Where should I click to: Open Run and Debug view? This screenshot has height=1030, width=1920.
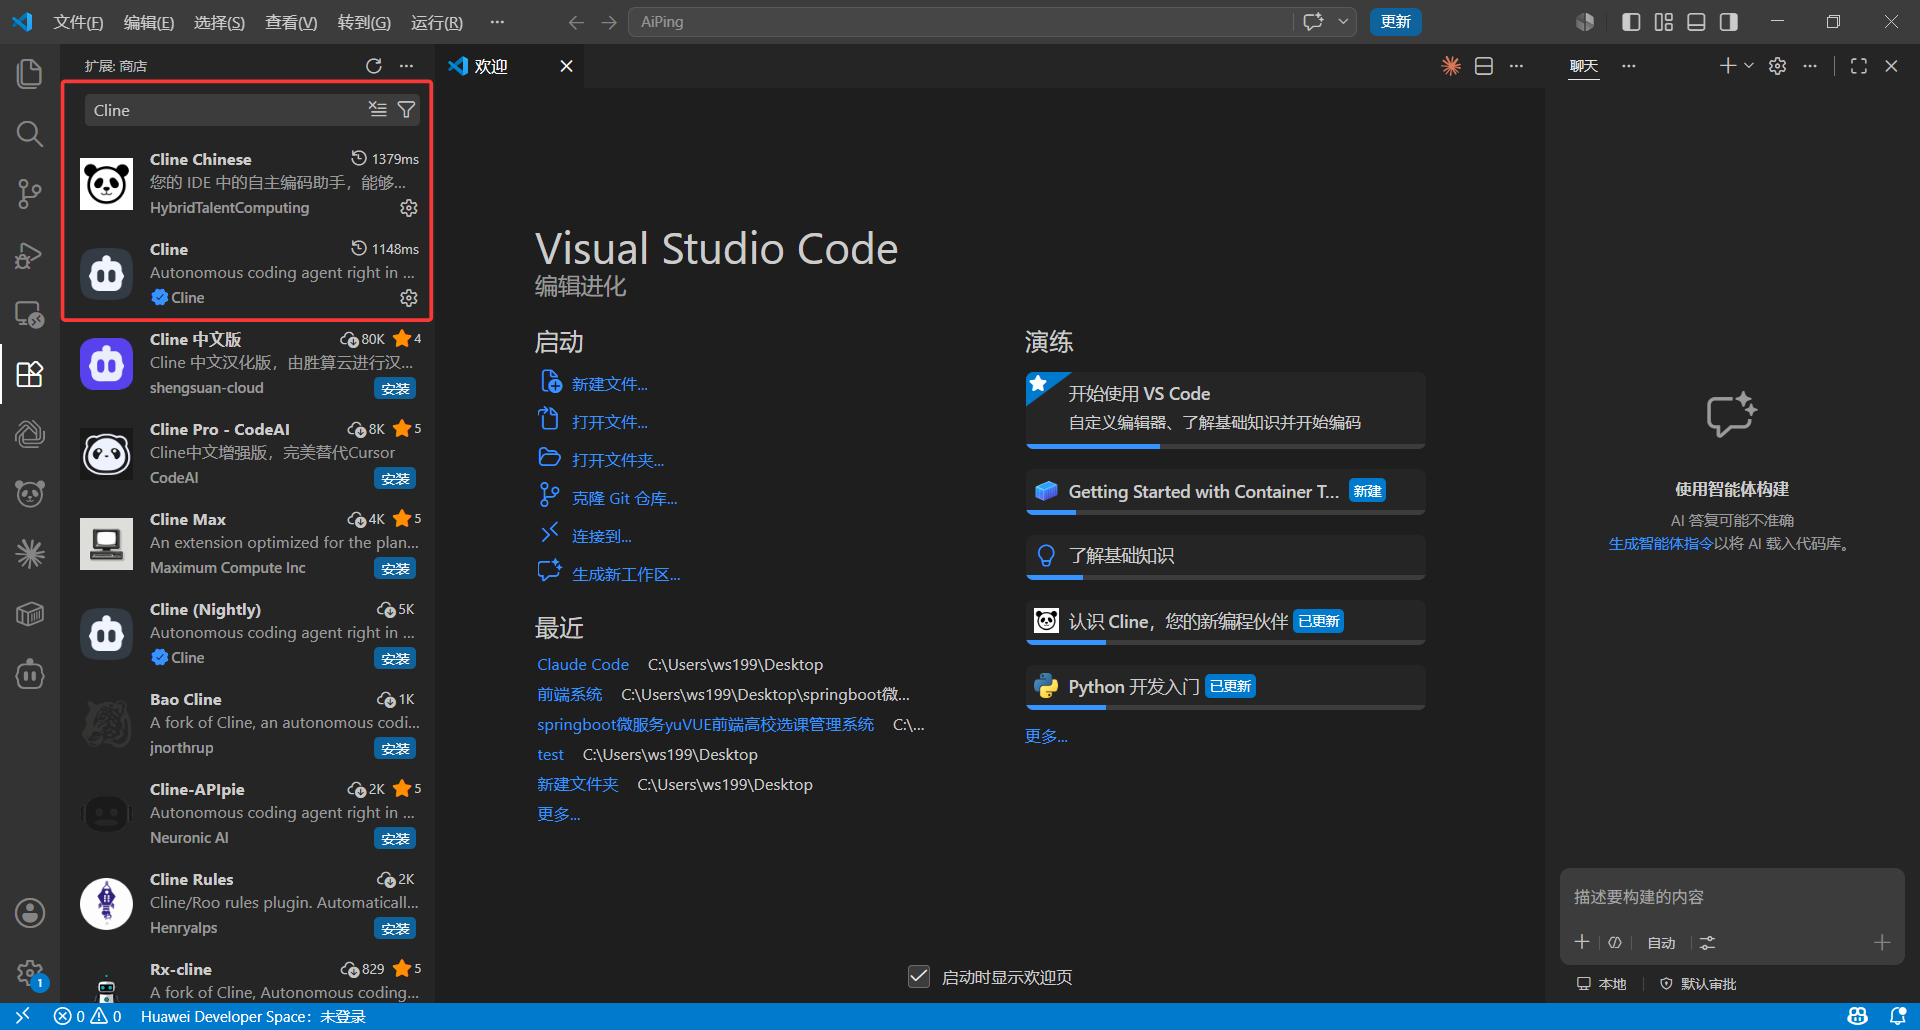tap(30, 254)
